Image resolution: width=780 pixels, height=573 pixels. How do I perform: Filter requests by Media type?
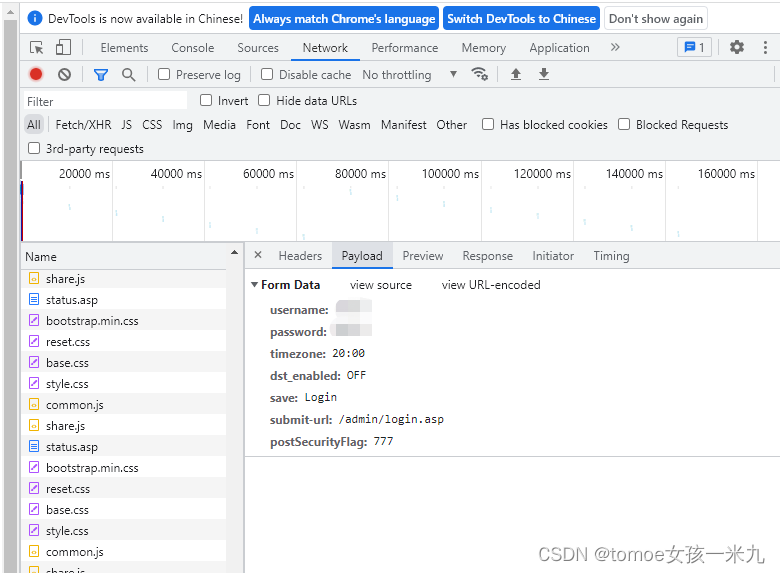219,124
